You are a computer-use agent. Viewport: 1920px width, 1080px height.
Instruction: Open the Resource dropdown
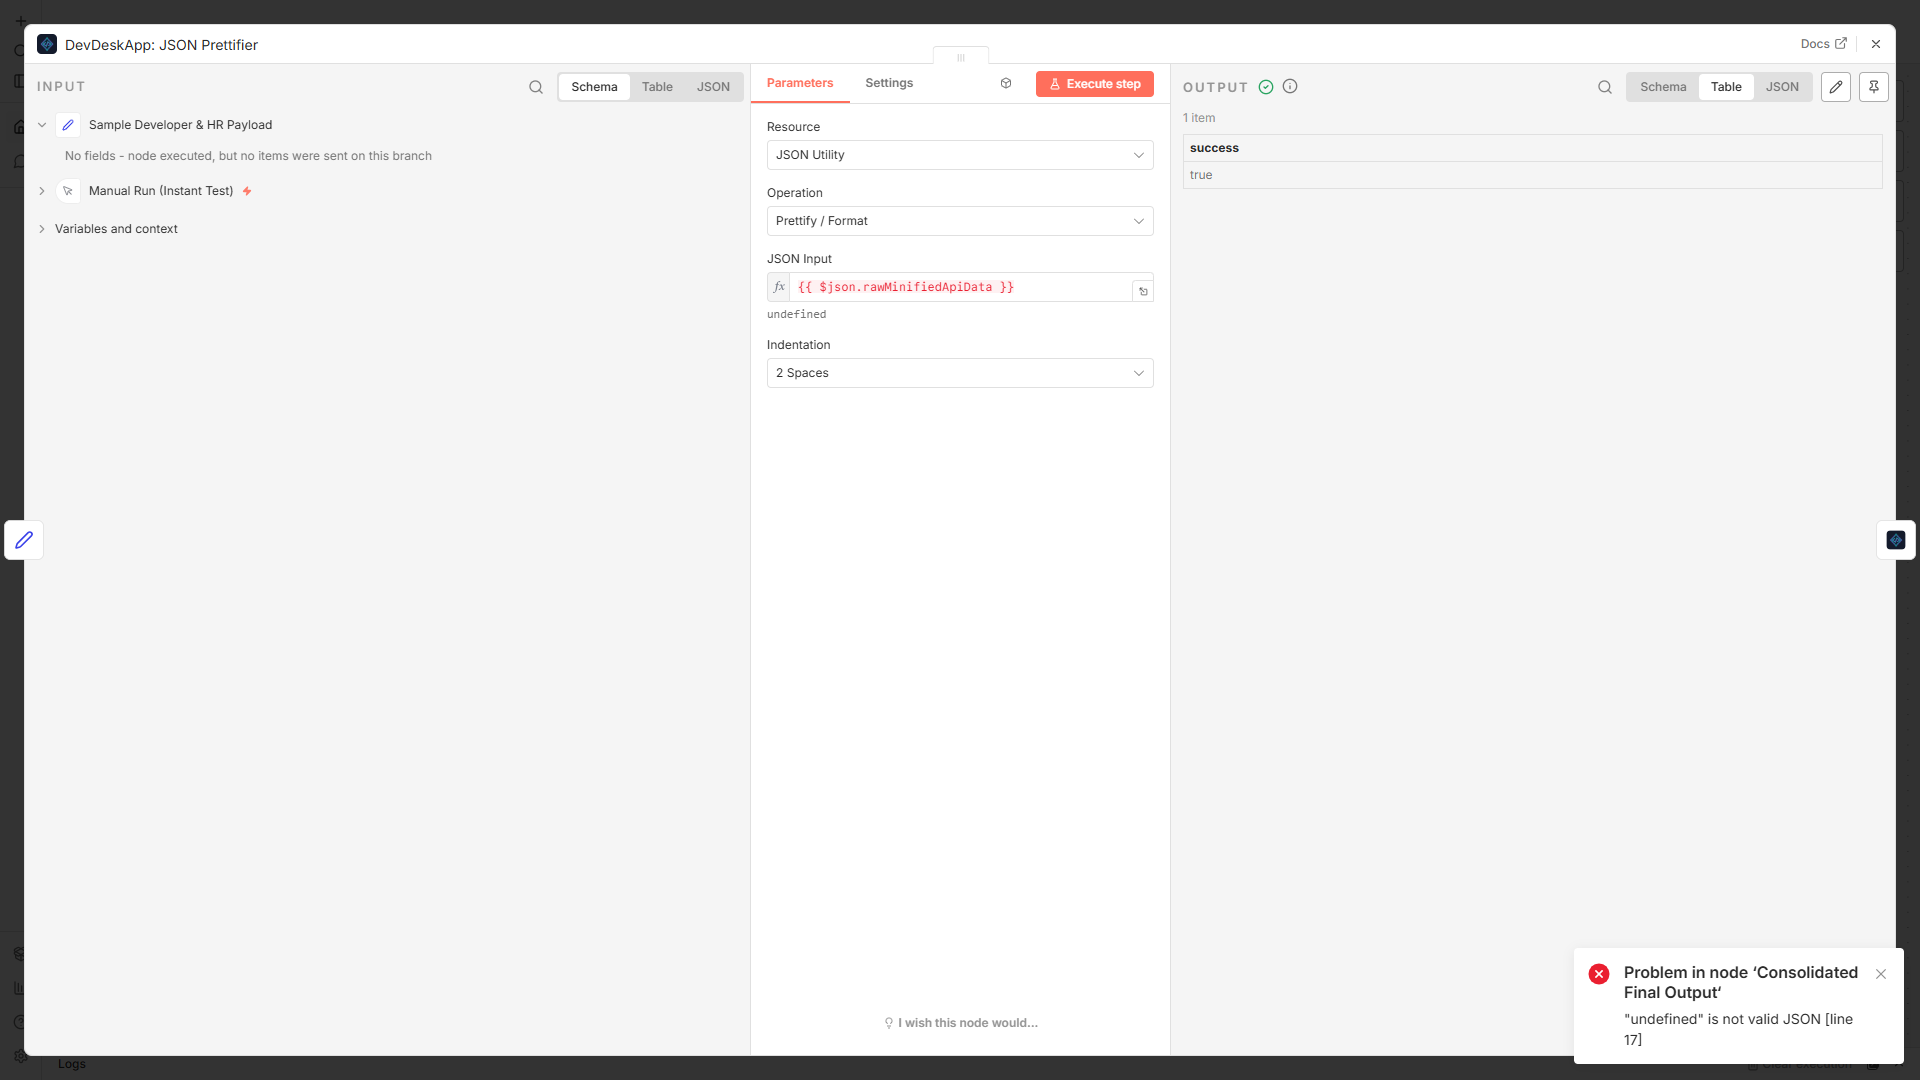point(960,155)
